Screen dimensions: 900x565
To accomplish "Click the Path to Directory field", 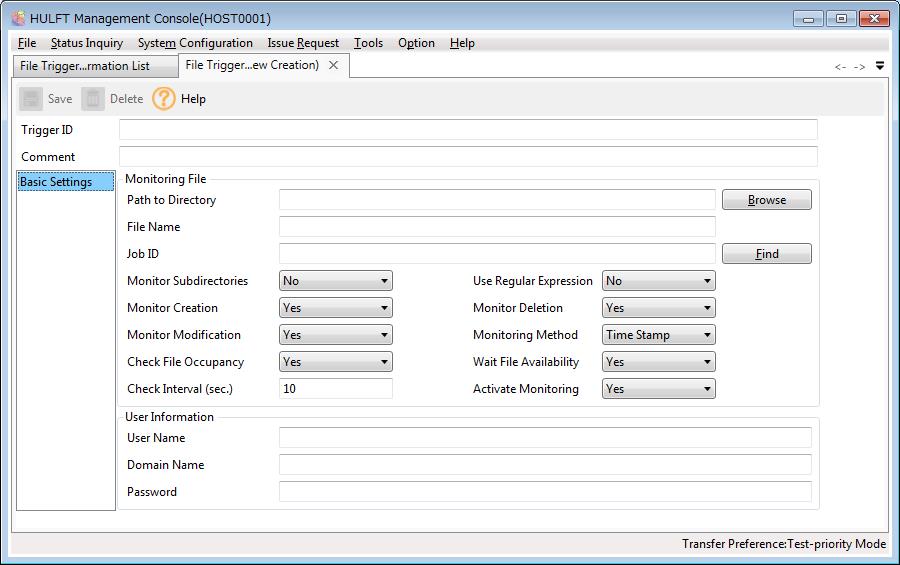I will 497,200.
